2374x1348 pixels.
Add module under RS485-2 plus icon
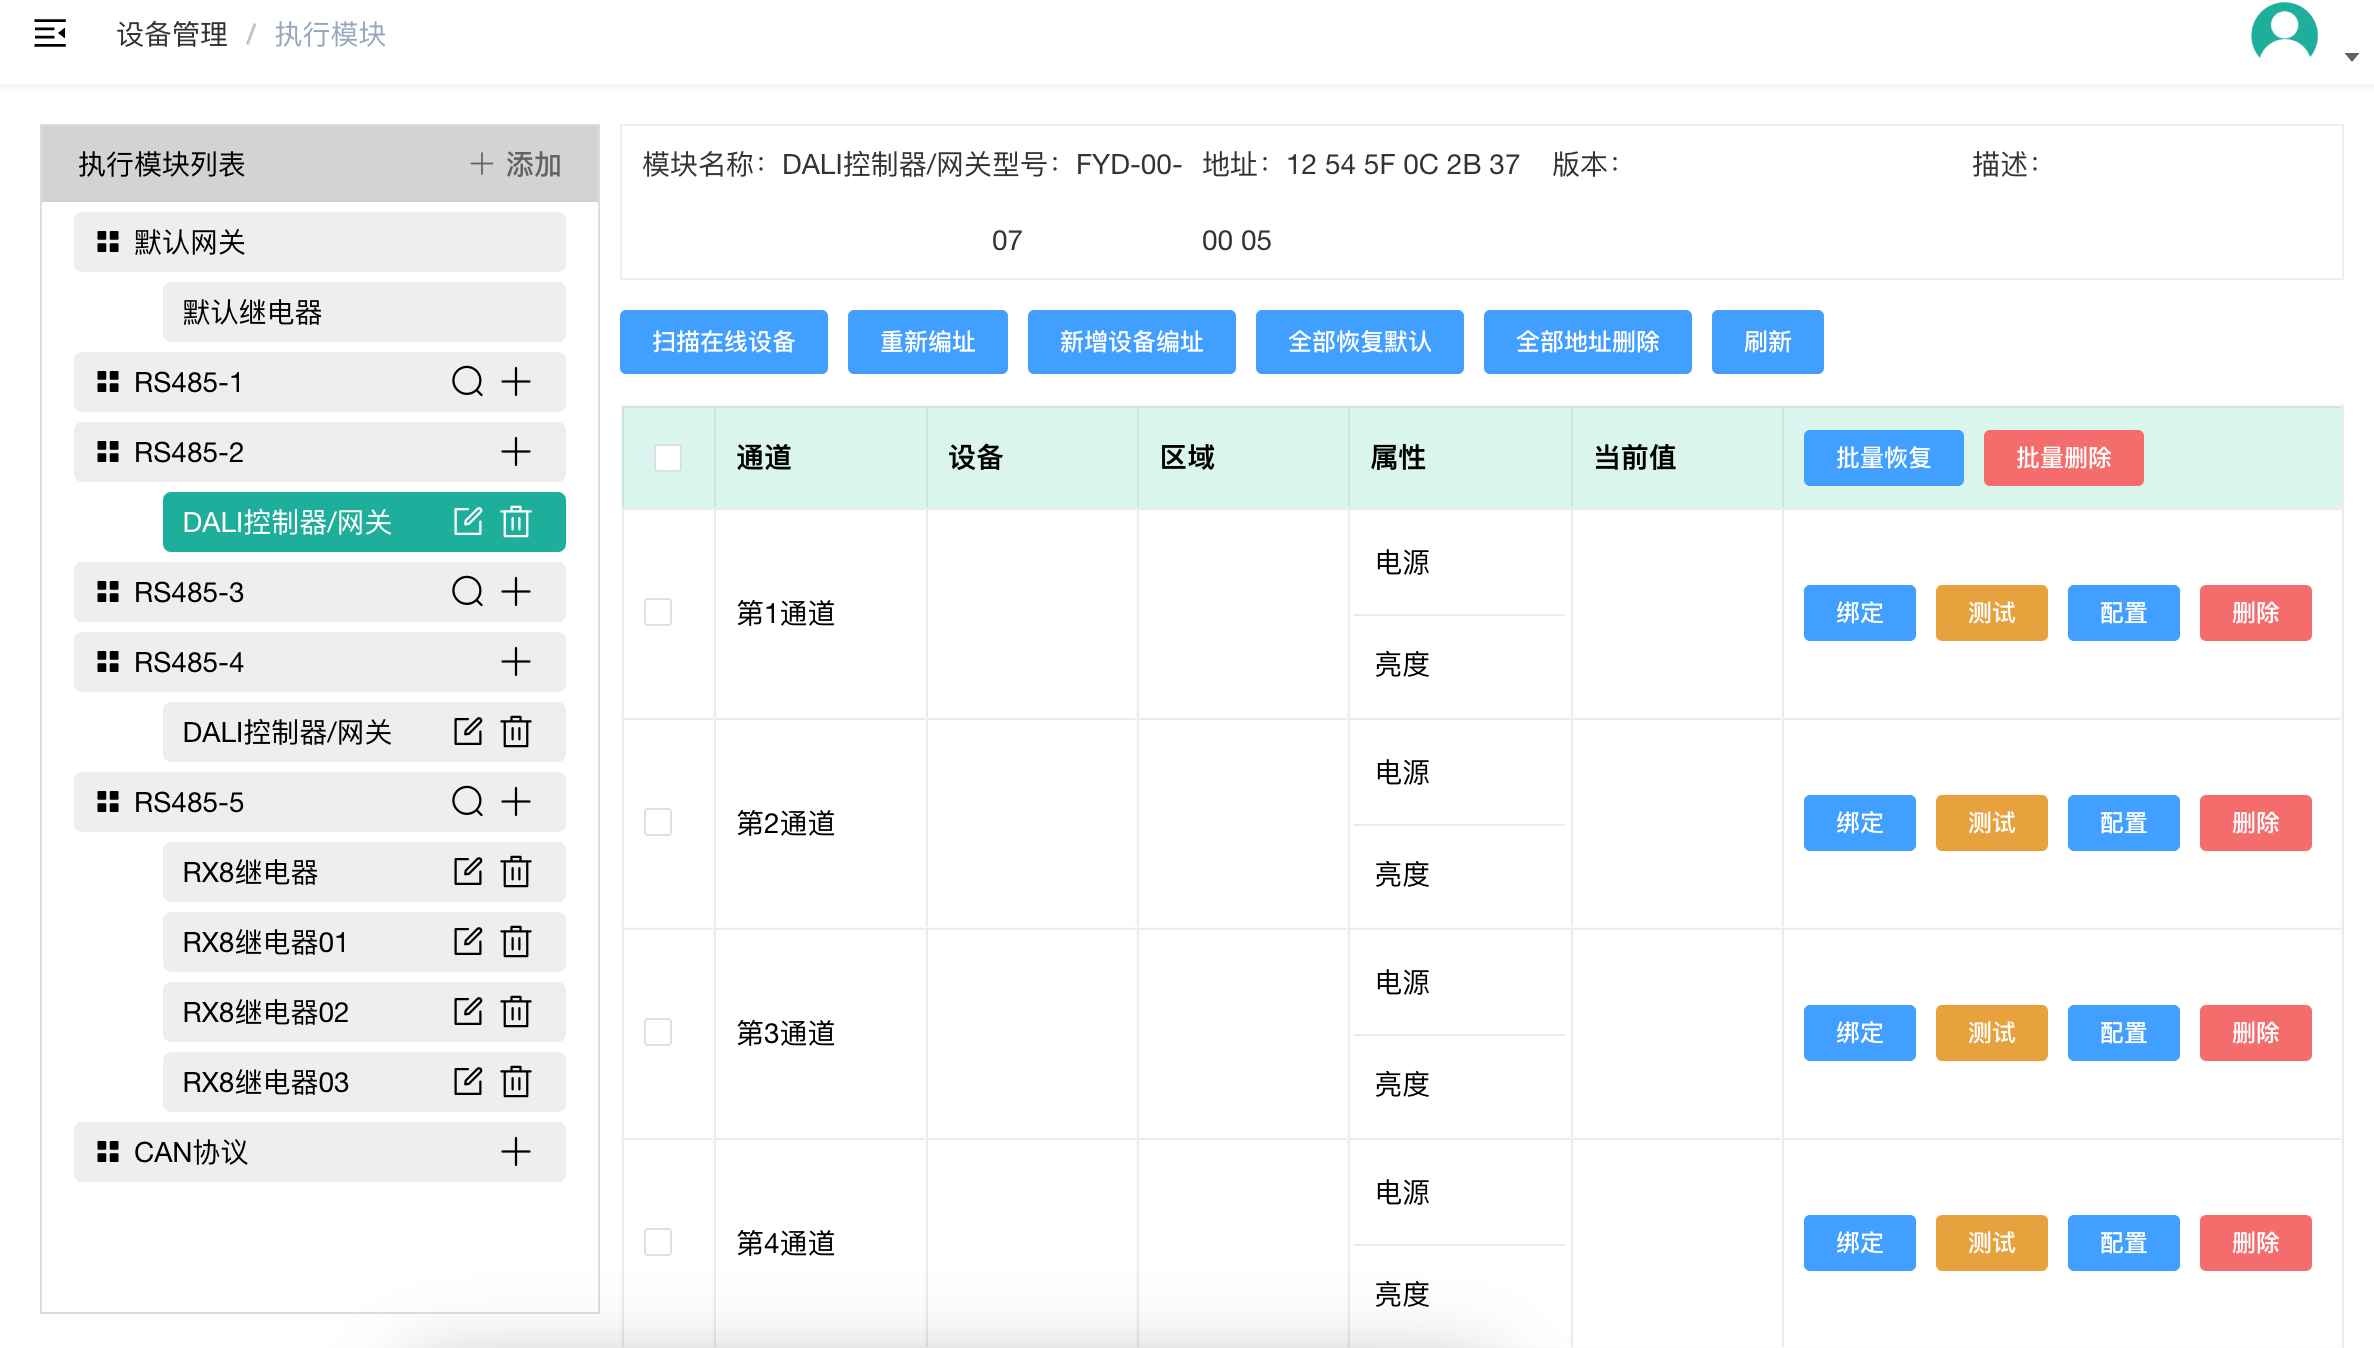tap(516, 452)
